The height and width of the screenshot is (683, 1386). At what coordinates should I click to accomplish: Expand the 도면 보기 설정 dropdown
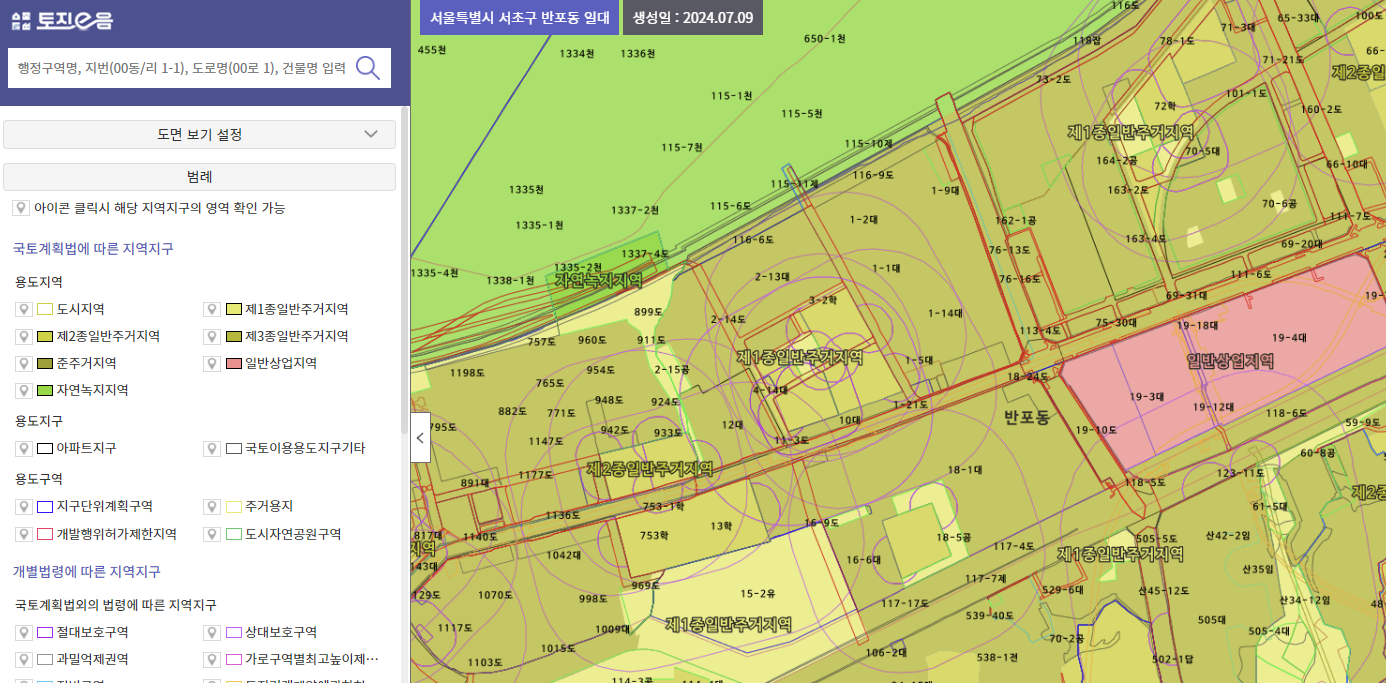tap(200, 134)
